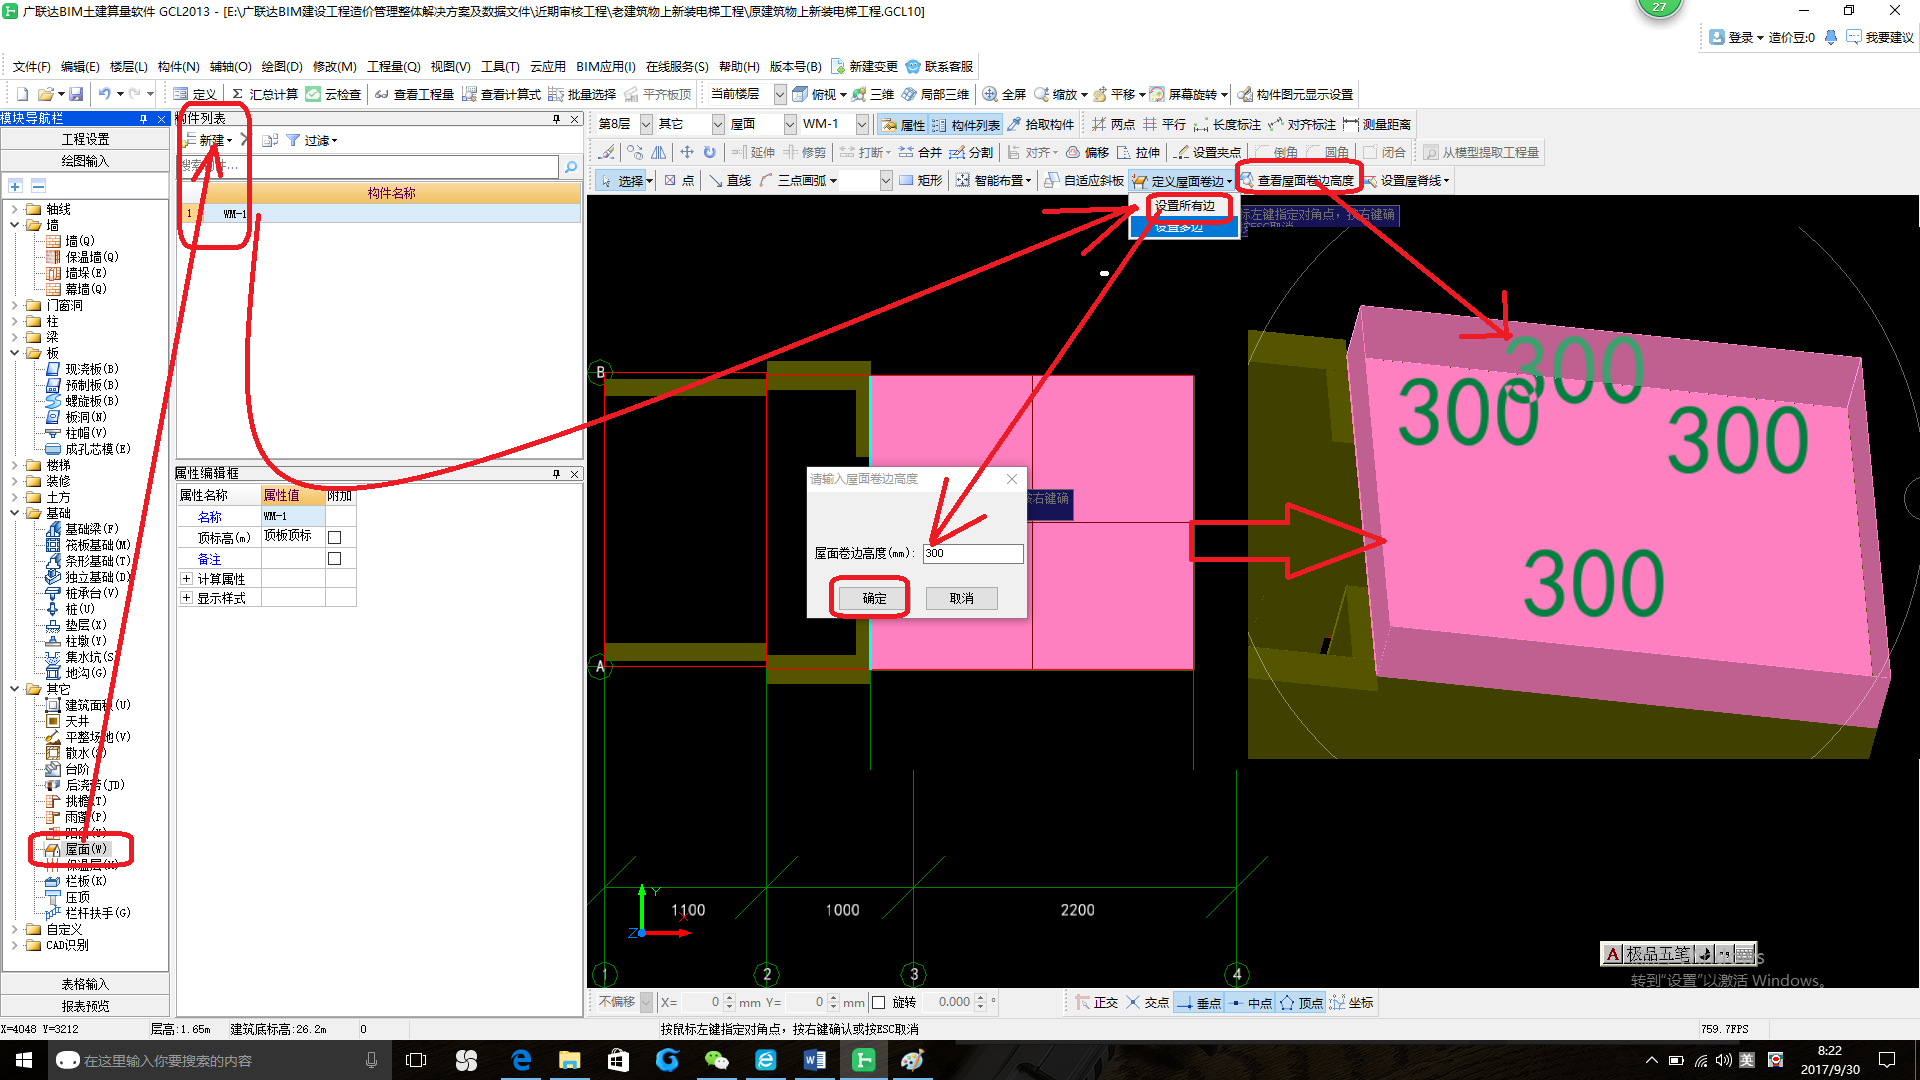Choose 设置所有边 menu entry
The width and height of the screenshot is (1920, 1080).
pyautogui.click(x=1185, y=206)
